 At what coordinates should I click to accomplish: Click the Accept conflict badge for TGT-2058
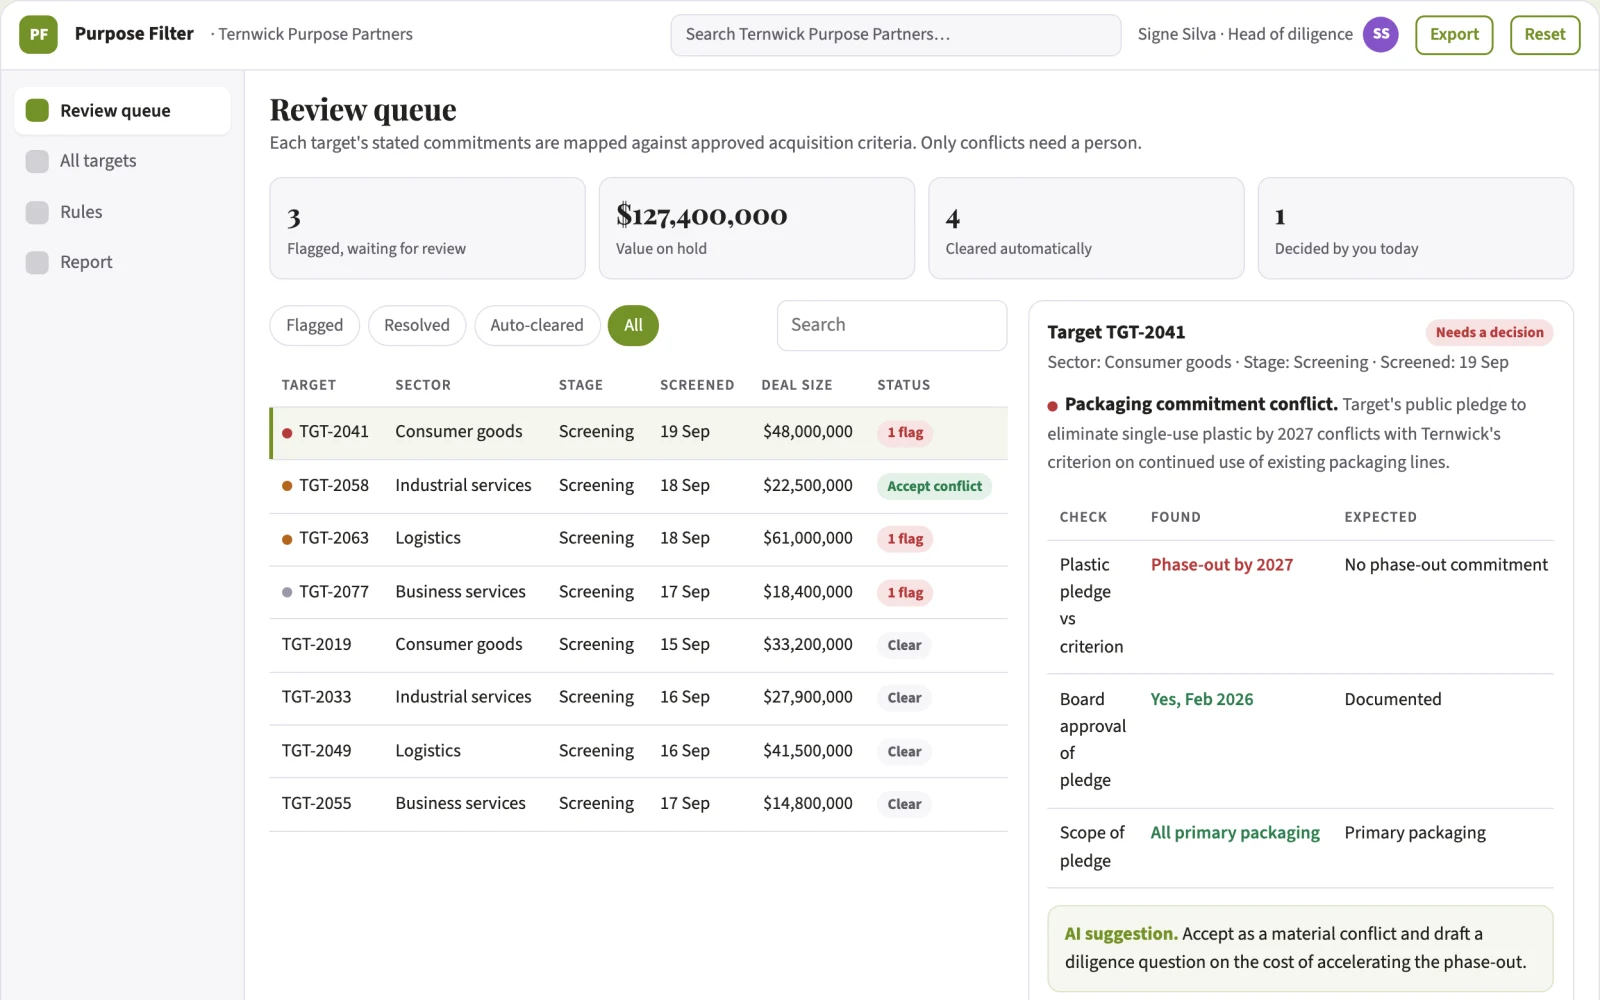[x=934, y=486]
